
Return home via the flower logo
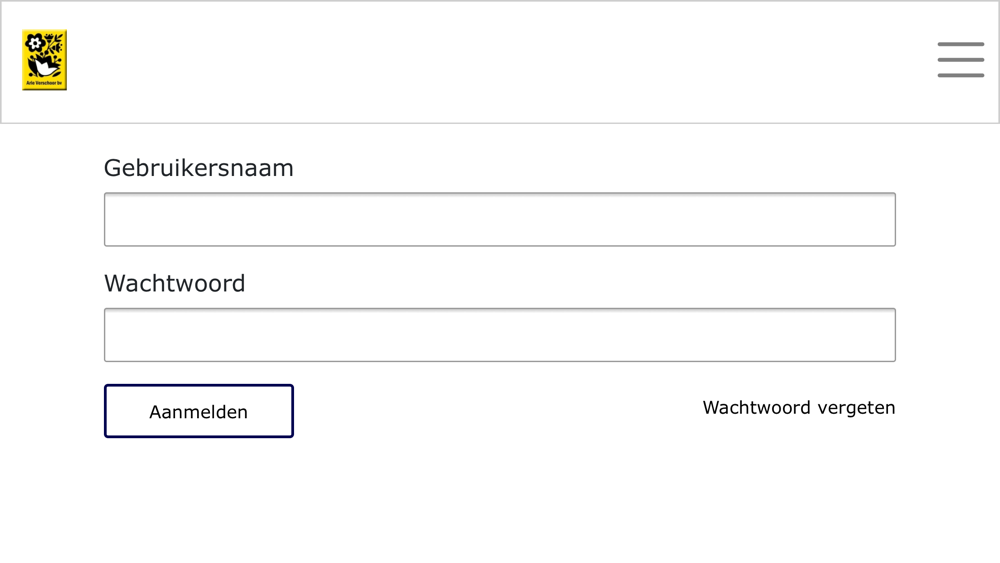45,60
